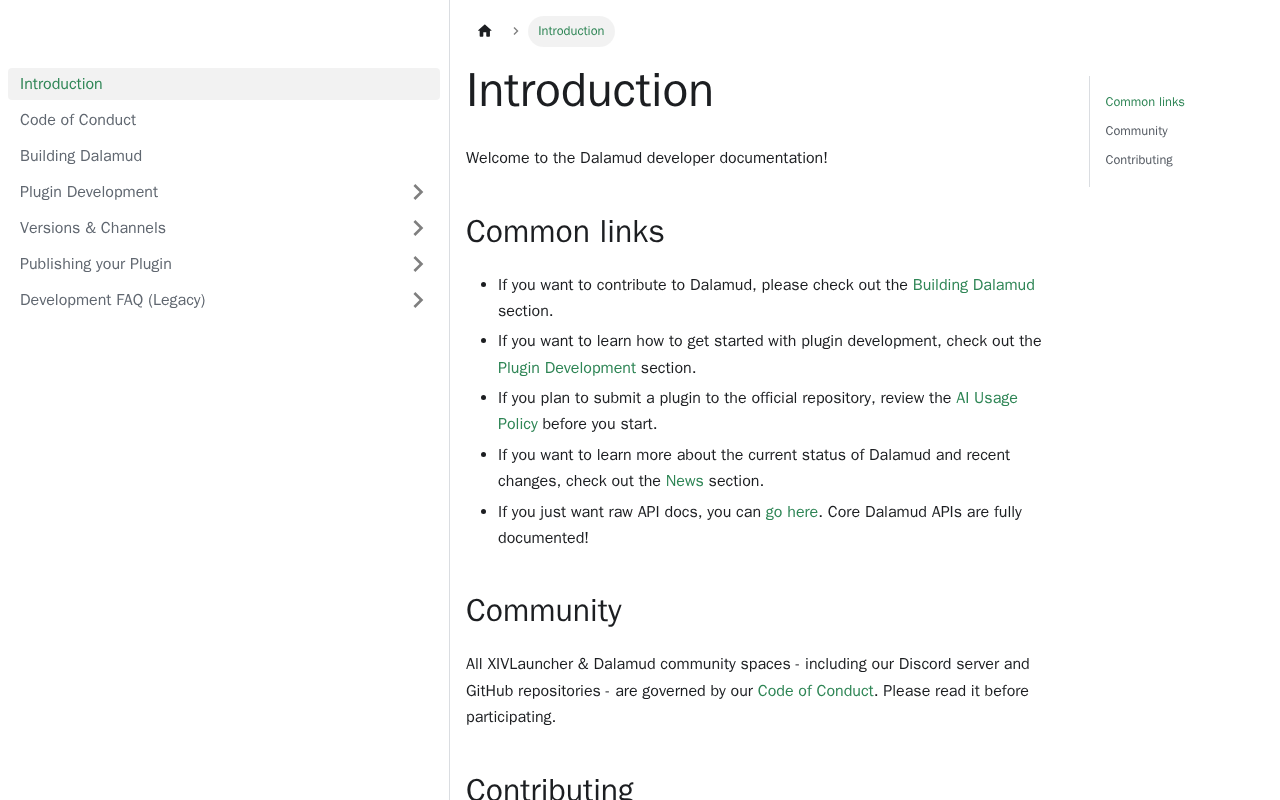Click the home icon in breadcrumbs

485,31
